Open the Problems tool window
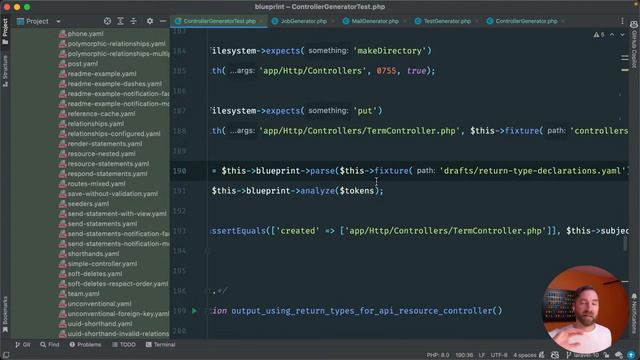Screen dimensions: 640x360 (x=85, y=345)
